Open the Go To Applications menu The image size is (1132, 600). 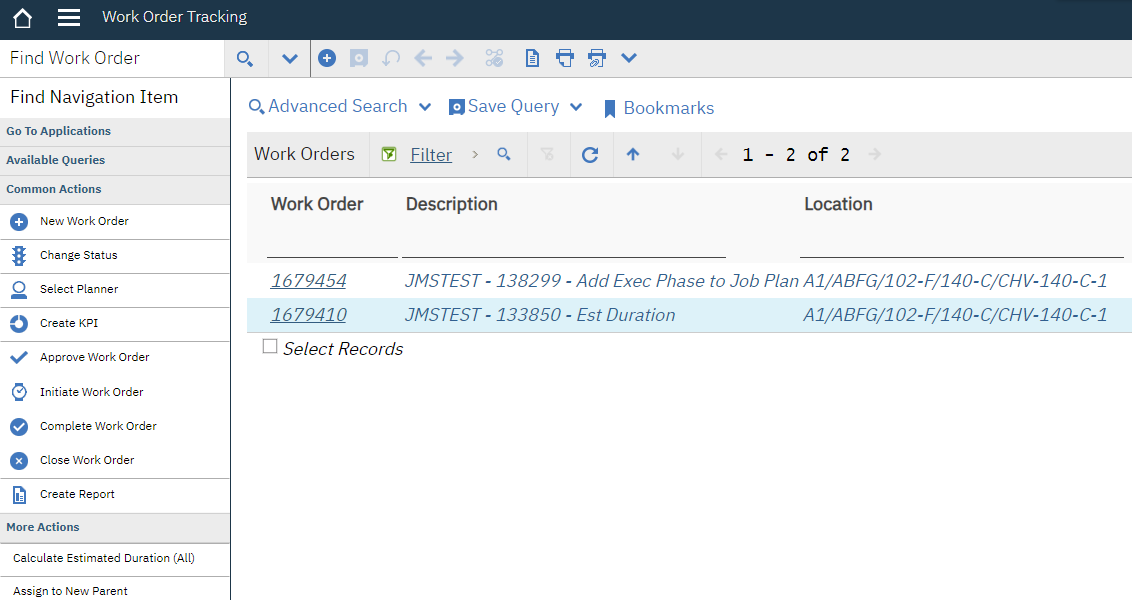tap(58, 131)
